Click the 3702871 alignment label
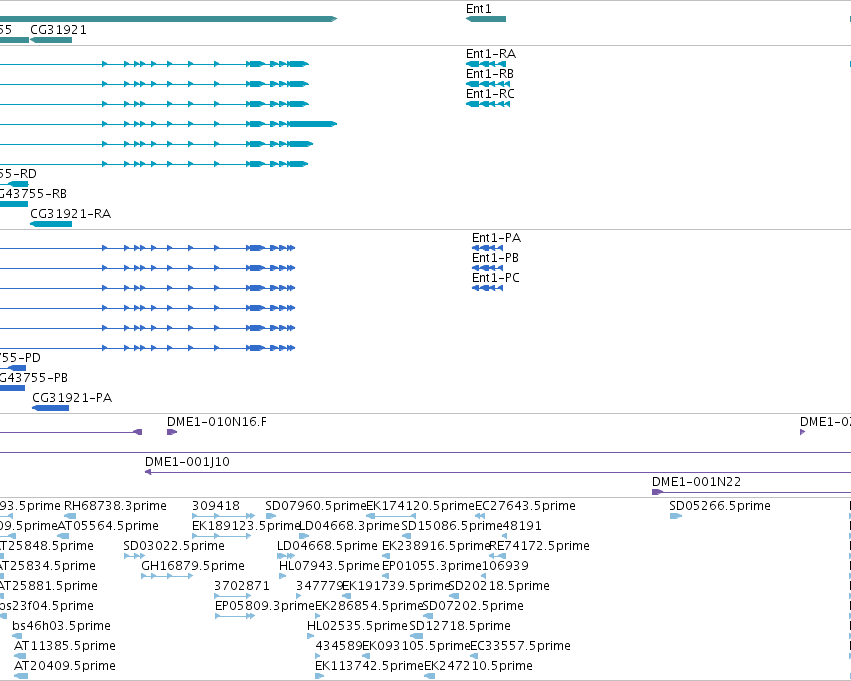This screenshot has width=851, height=681. click(x=242, y=586)
